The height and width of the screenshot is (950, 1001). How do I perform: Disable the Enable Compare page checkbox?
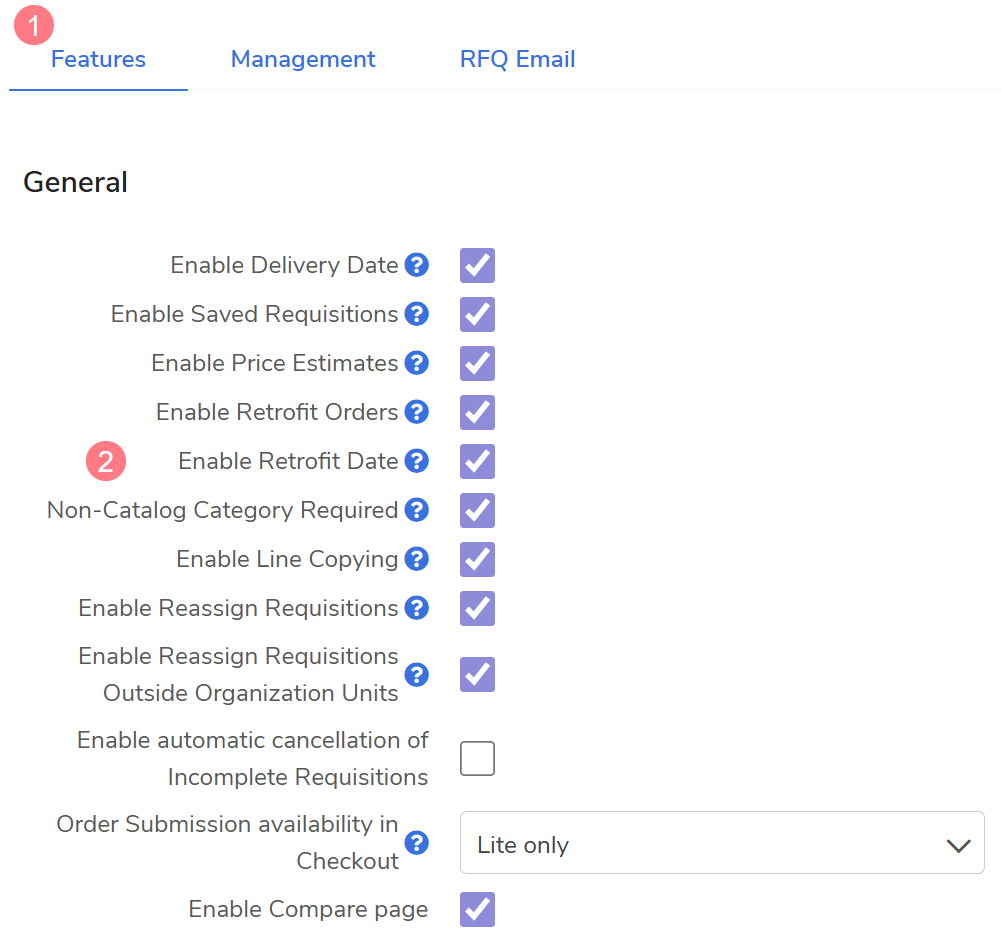pos(477,910)
